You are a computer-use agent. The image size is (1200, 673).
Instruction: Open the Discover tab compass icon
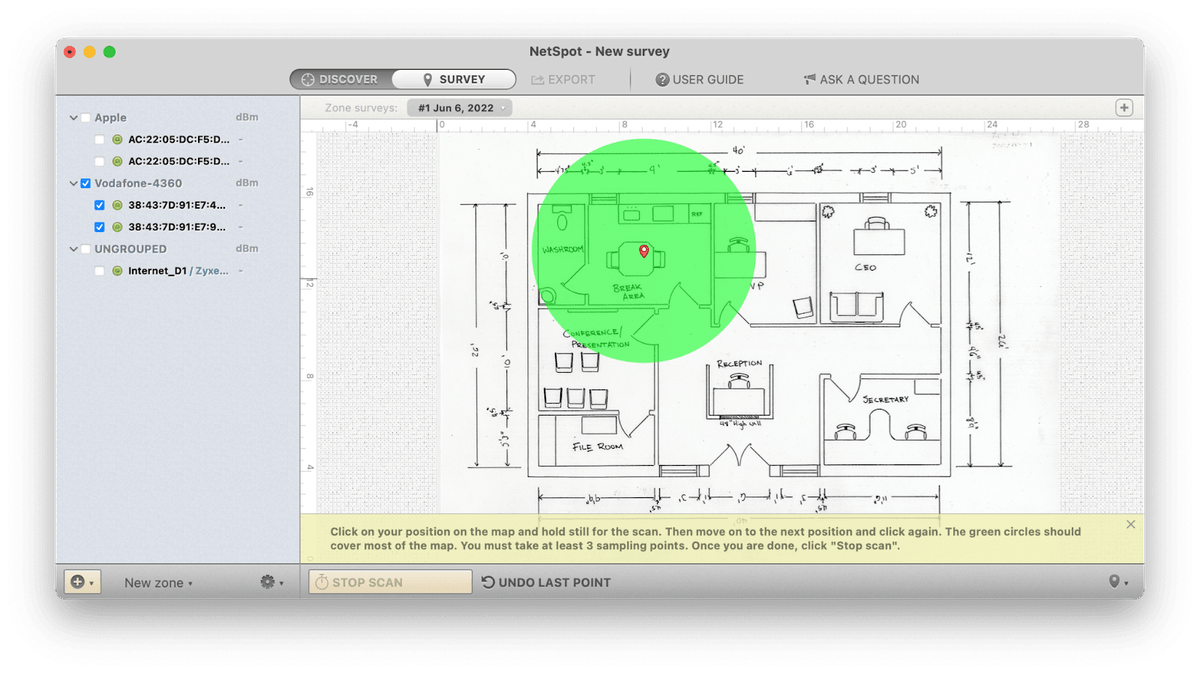click(306, 79)
